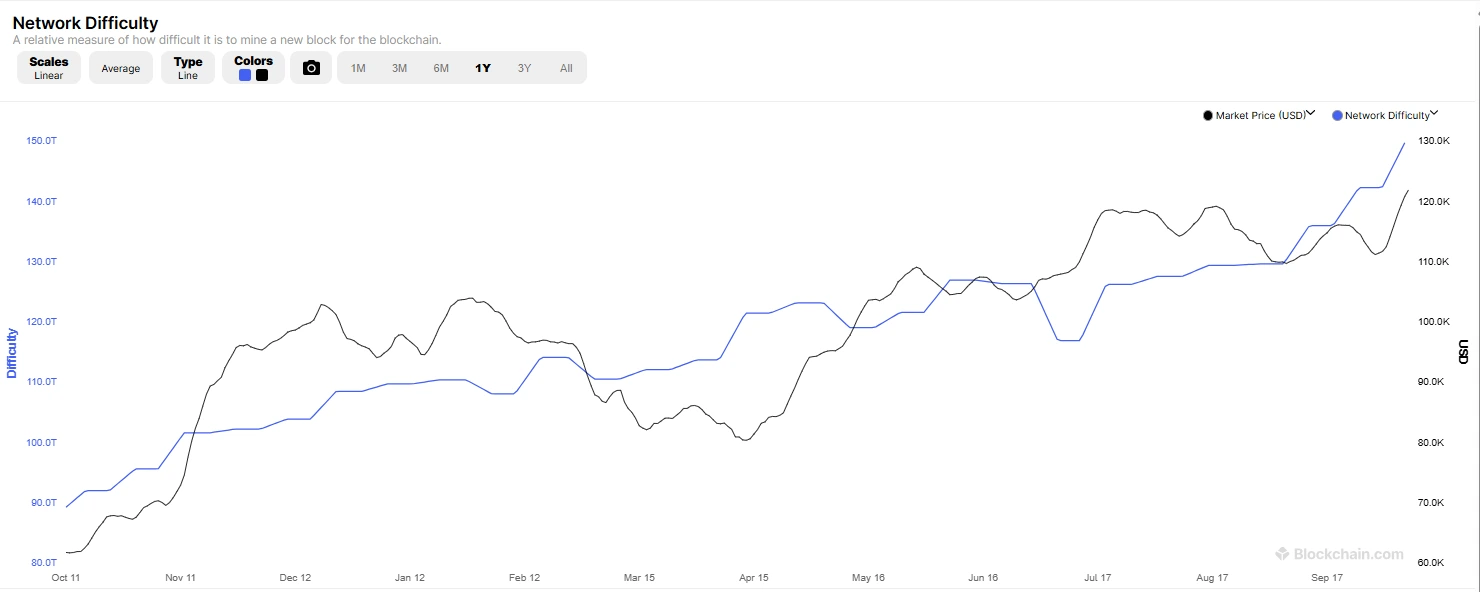The height and width of the screenshot is (592, 1480).
Task: Click the blue color swatch in Colors
Action: tap(245, 75)
